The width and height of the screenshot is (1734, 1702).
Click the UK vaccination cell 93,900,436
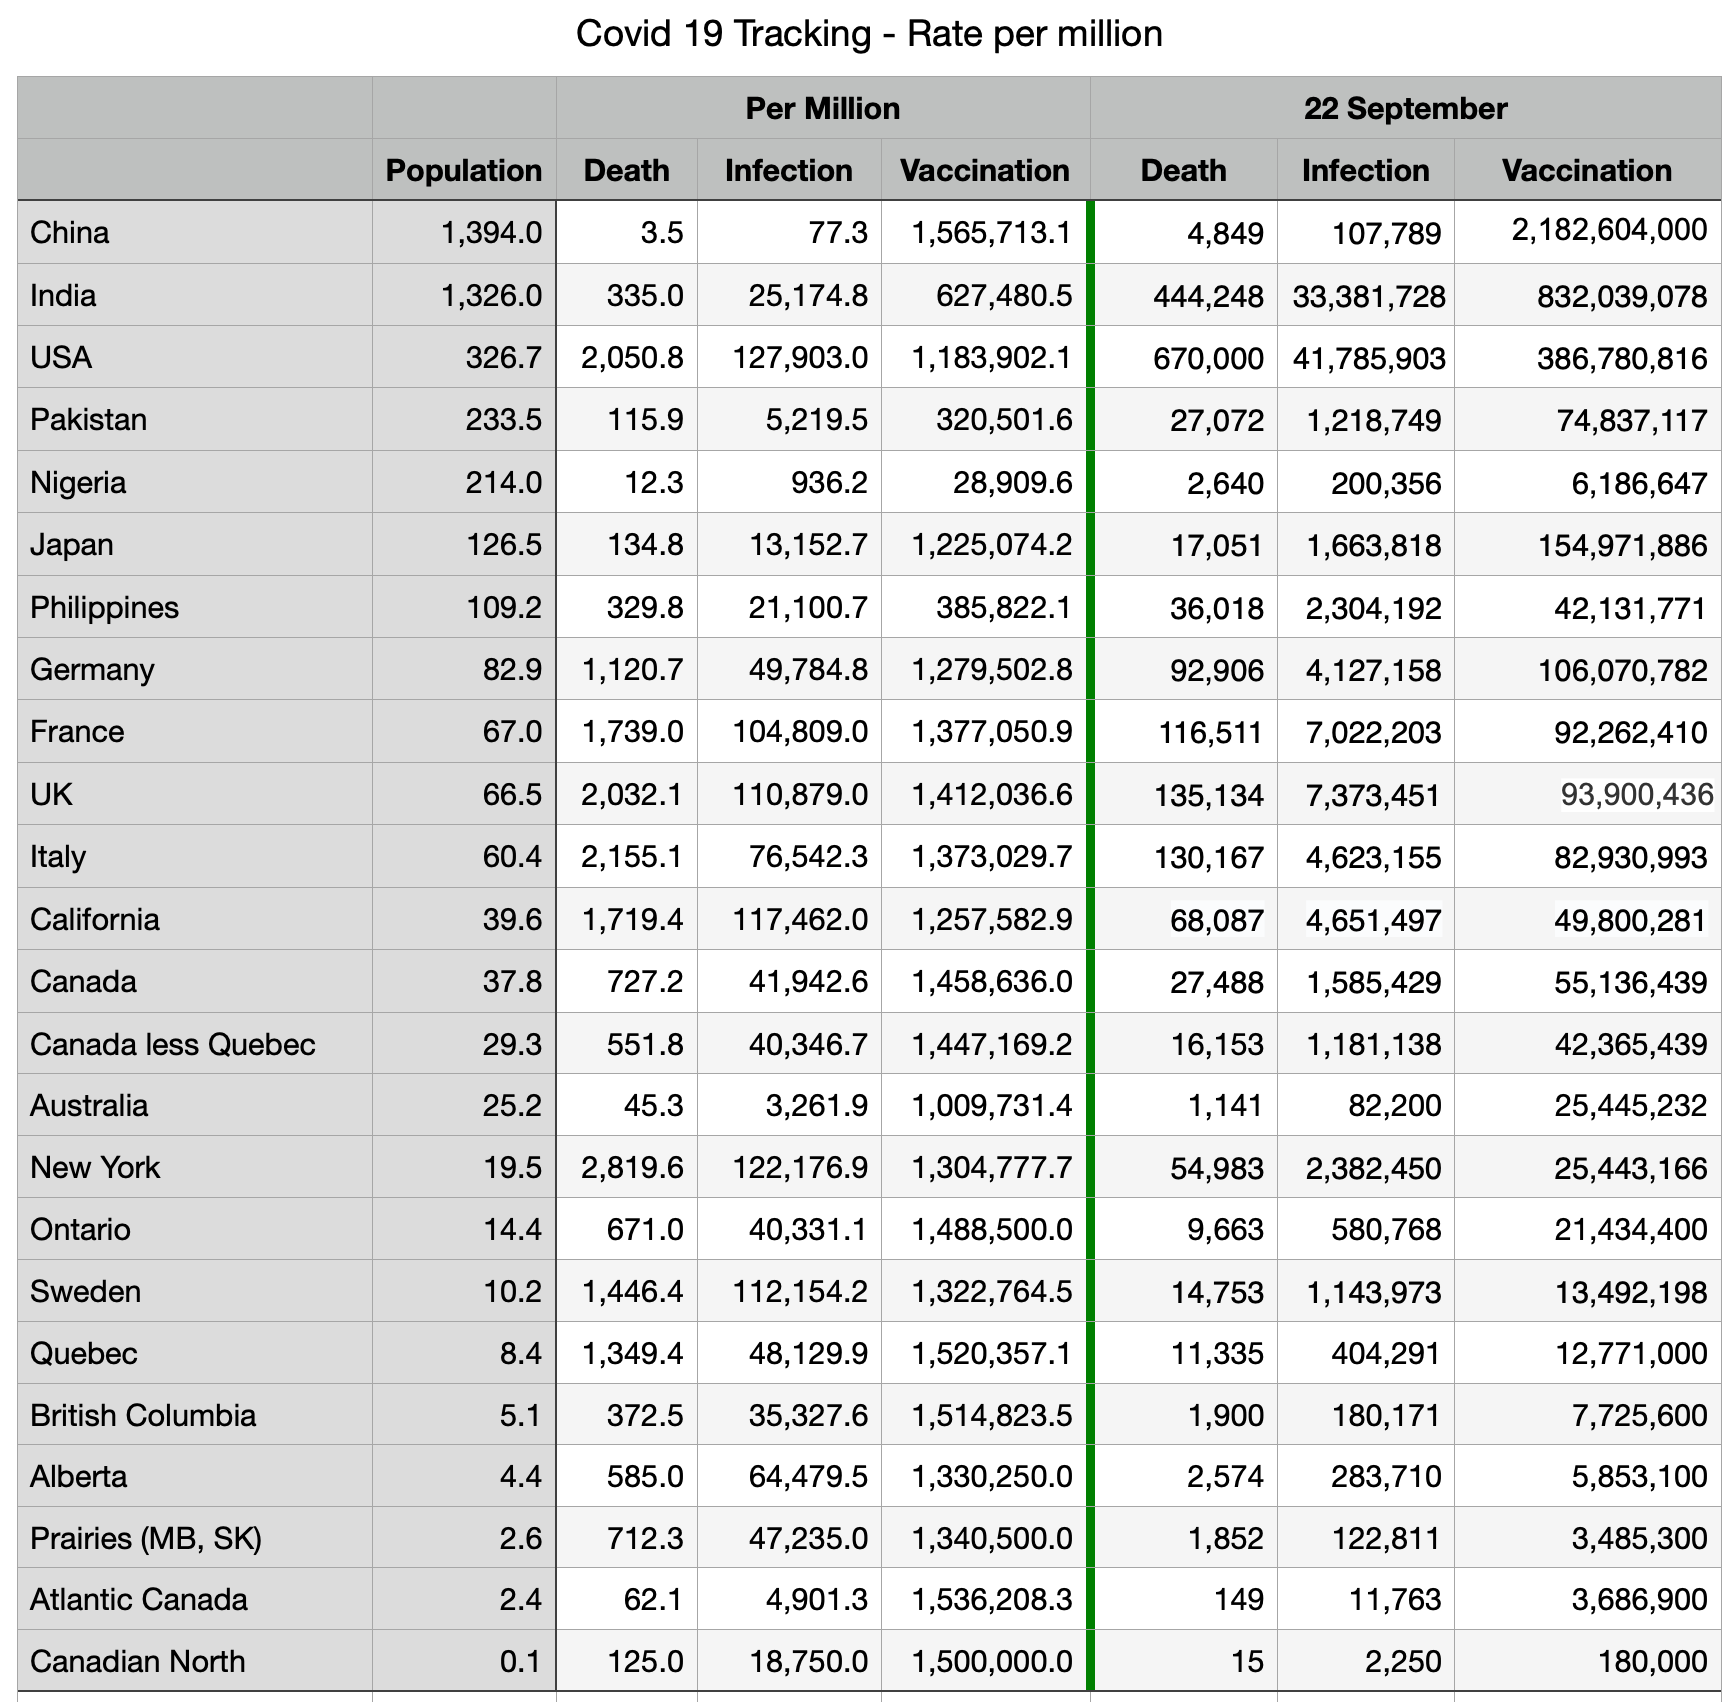[1636, 795]
